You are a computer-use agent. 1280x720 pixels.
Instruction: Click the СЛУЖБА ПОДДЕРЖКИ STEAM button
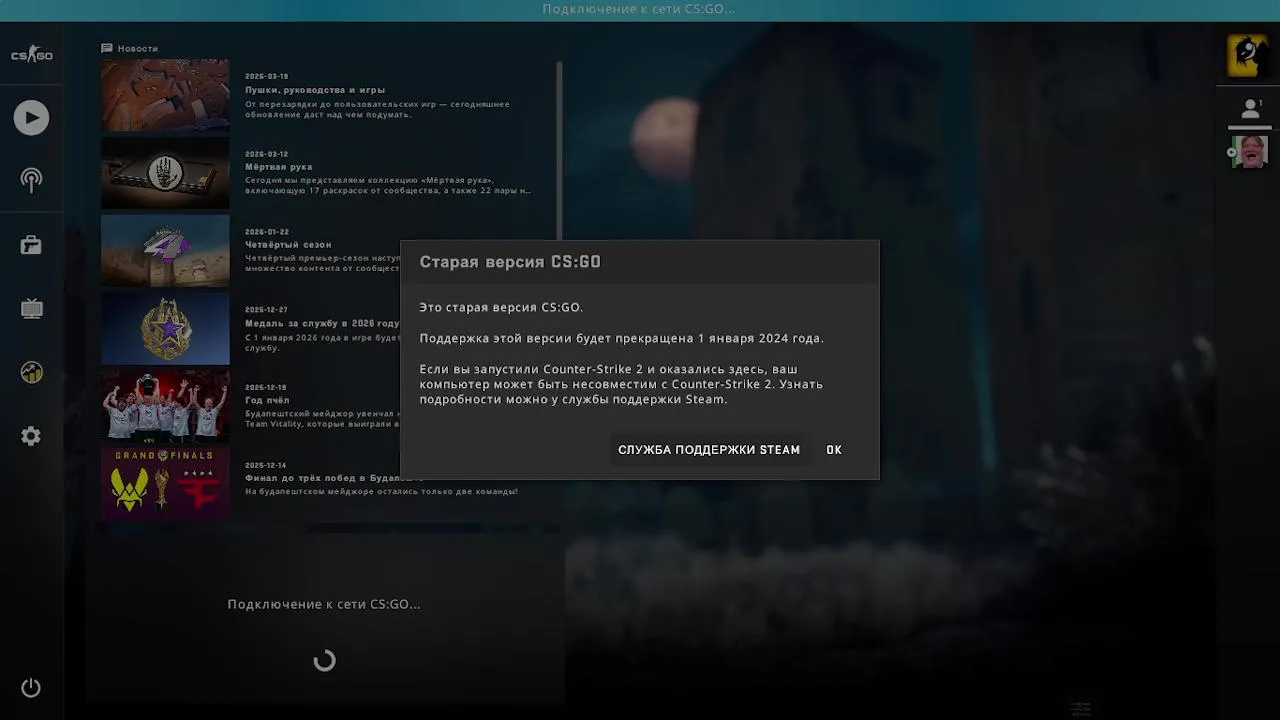coord(709,450)
